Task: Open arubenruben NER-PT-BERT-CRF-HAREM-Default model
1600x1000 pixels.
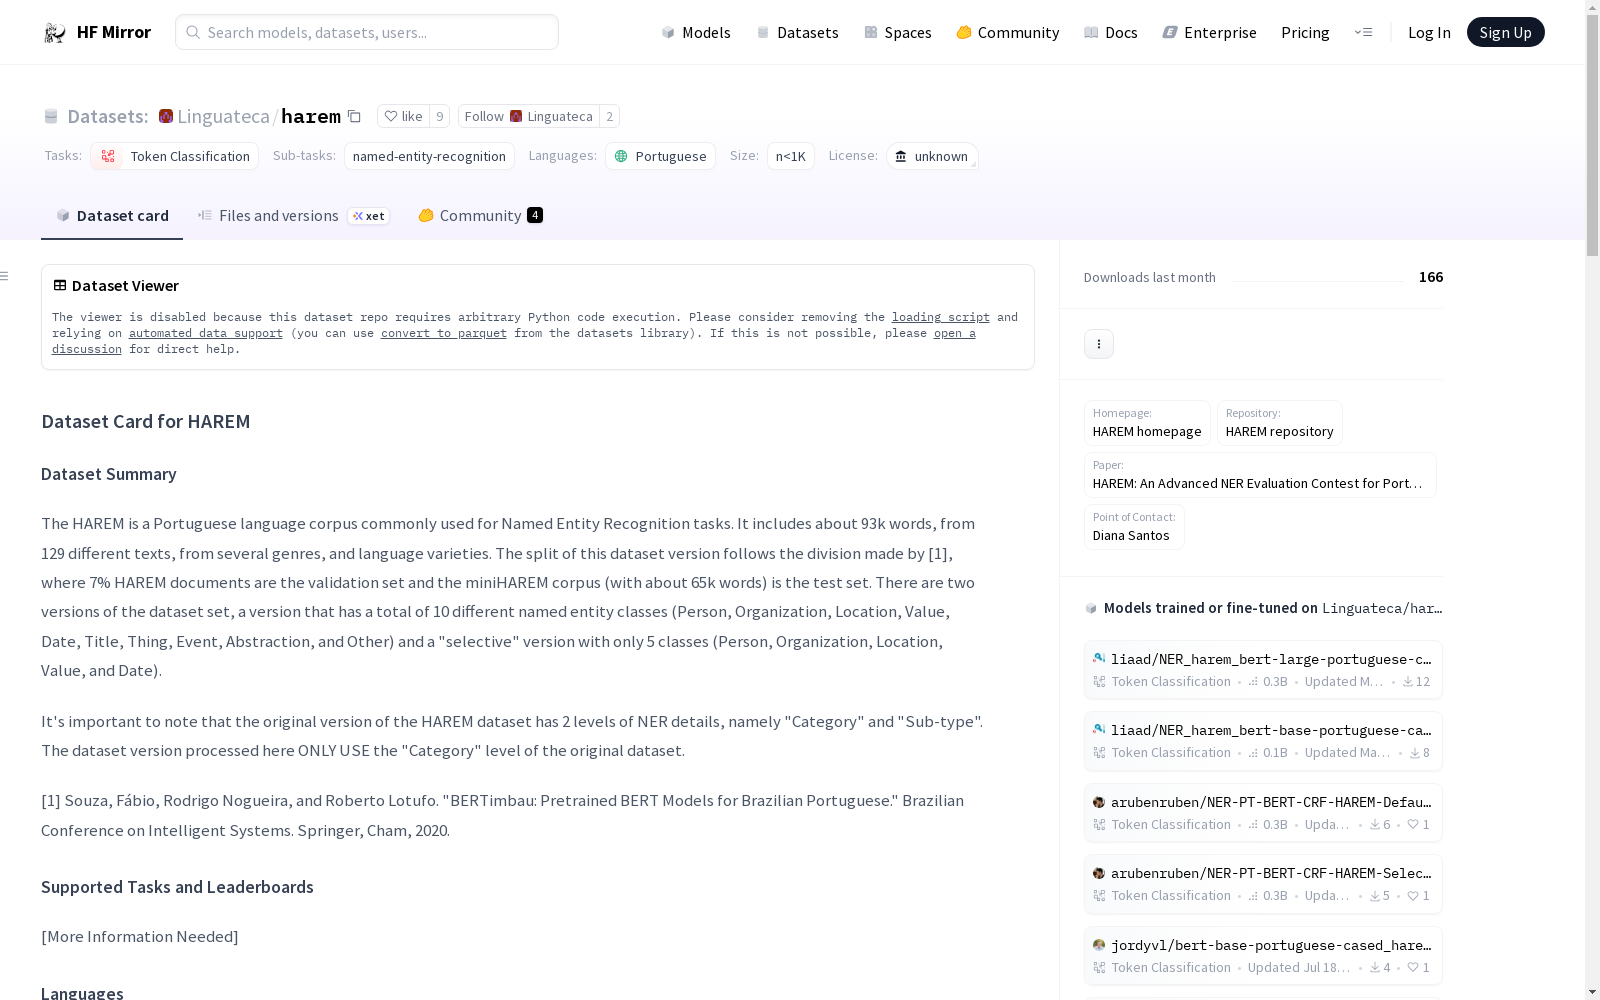Action: click(1263, 813)
